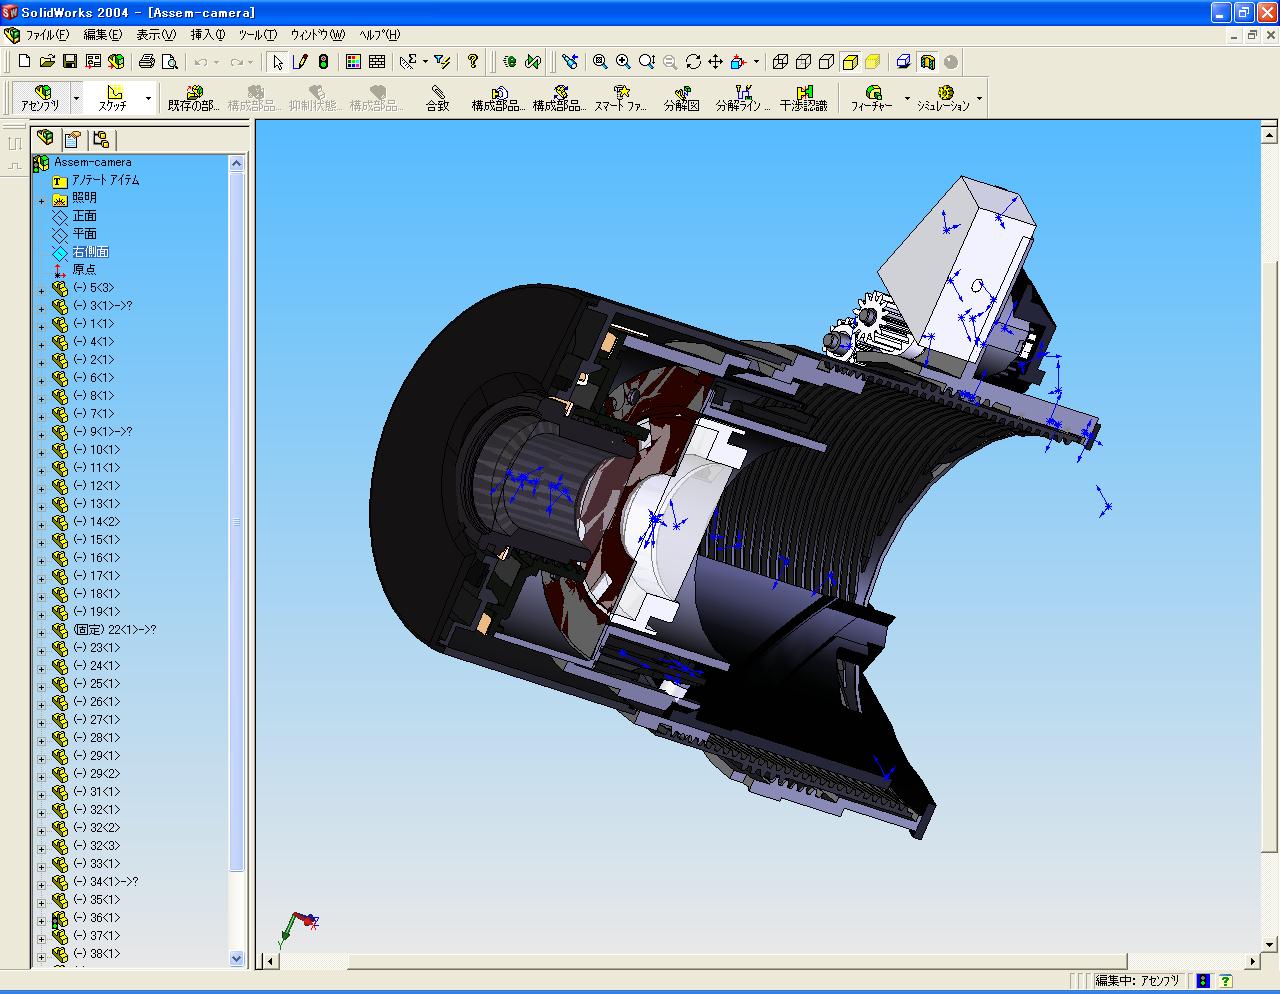Click the feature tree vertical scrollbar thumb
The height and width of the screenshot is (994, 1280).
(x=237, y=521)
